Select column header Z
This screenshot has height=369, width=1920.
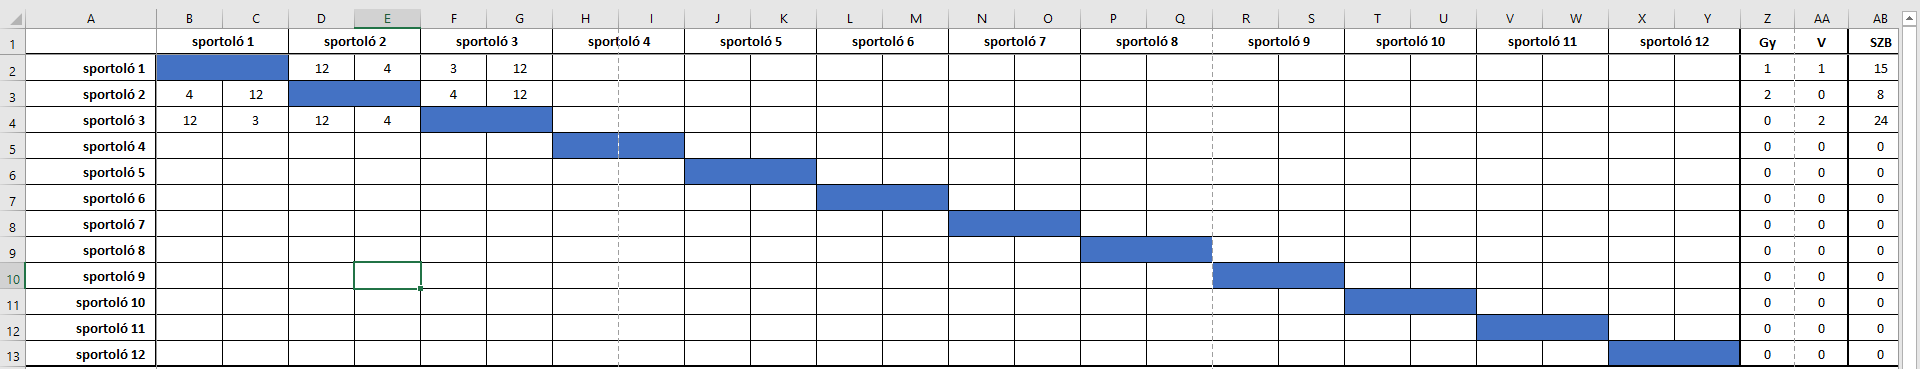point(1767,18)
